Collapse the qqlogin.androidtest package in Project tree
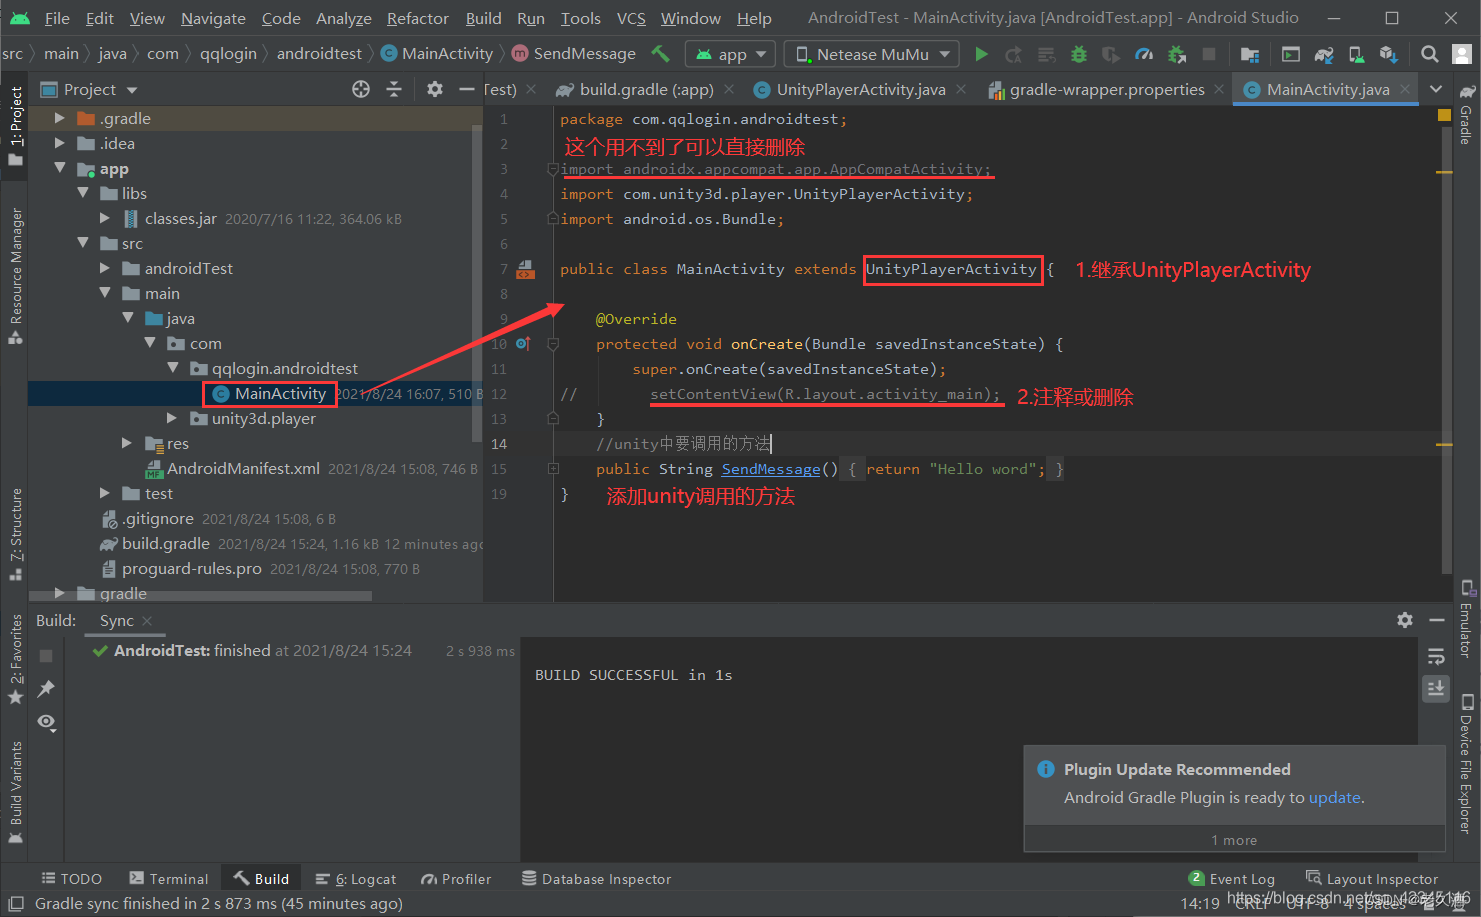1481x917 pixels. pyautogui.click(x=173, y=368)
